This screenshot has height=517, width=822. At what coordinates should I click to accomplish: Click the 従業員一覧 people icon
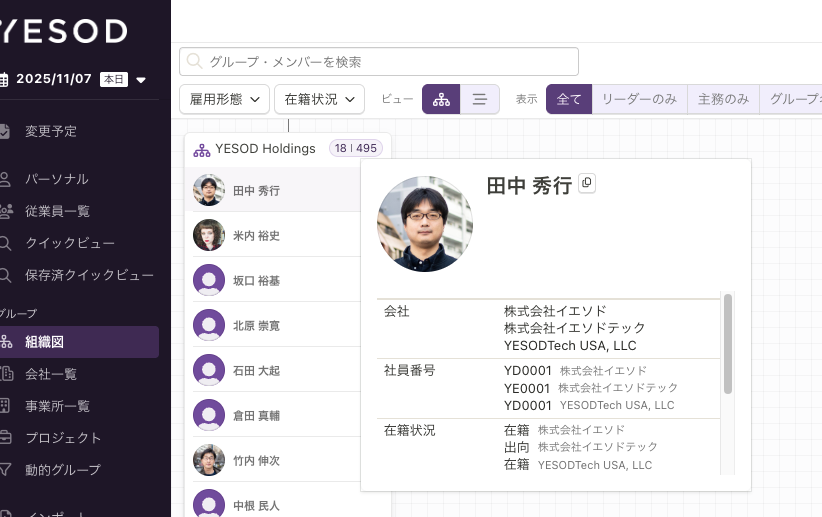pyautogui.click(x=6, y=211)
